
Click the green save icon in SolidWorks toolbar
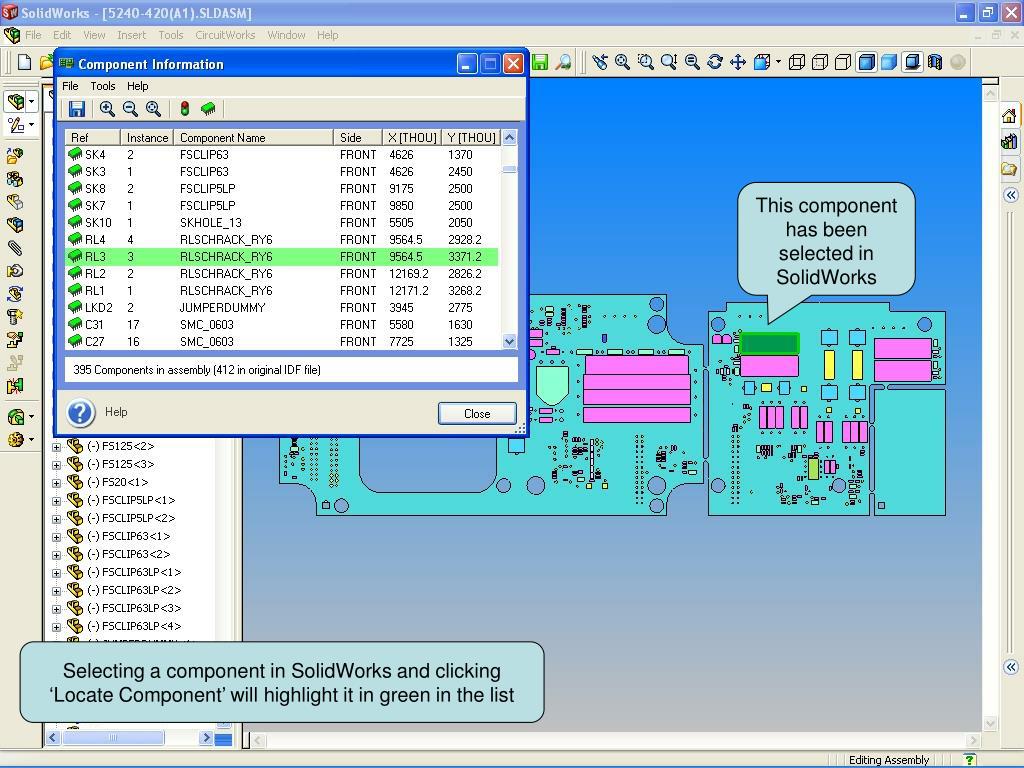tap(540, 62)
